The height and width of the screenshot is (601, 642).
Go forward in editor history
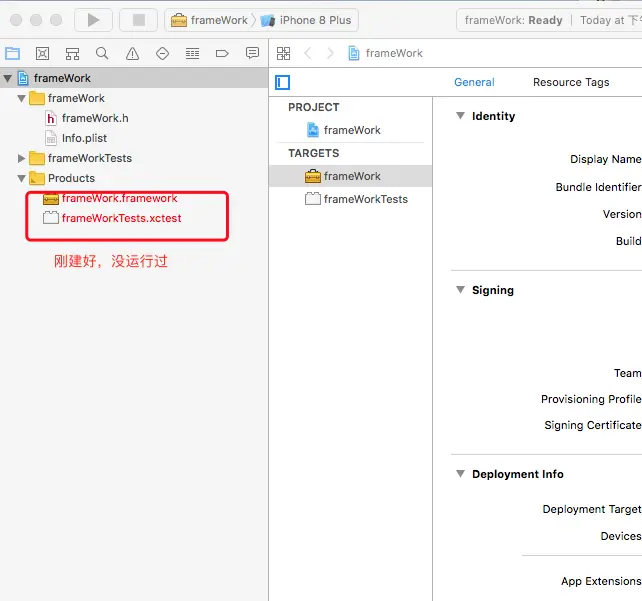[330, 54]
